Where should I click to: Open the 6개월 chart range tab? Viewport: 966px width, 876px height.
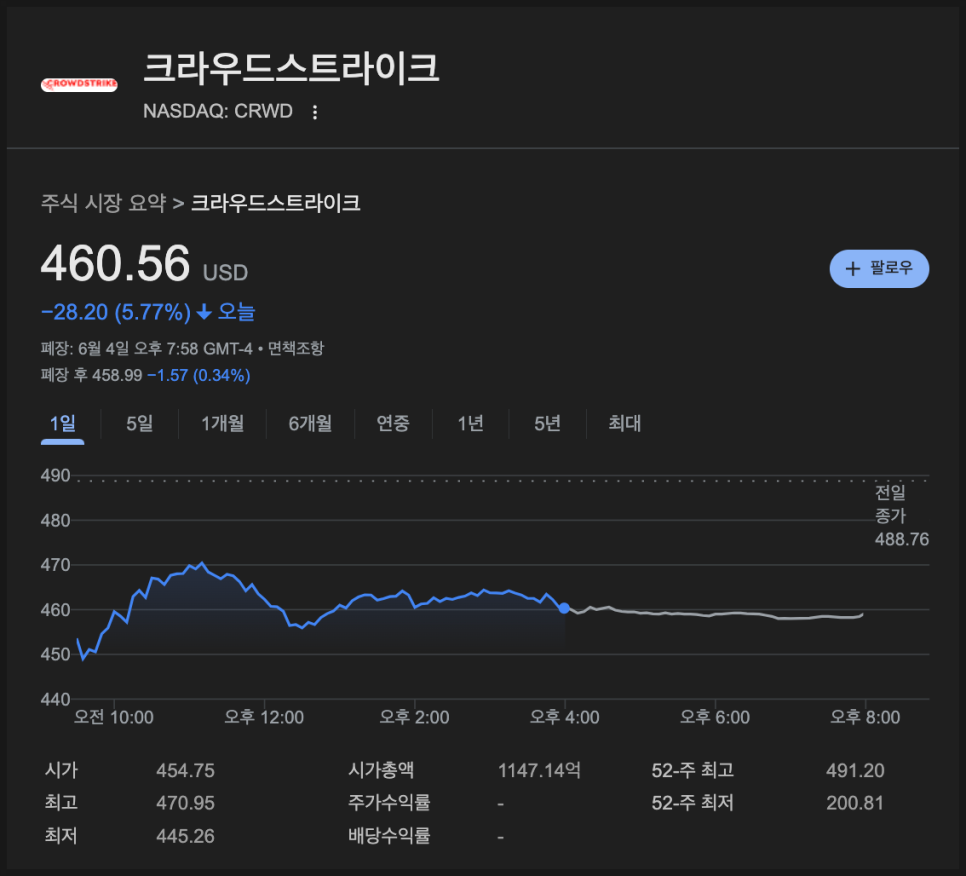tap(310, 424)
